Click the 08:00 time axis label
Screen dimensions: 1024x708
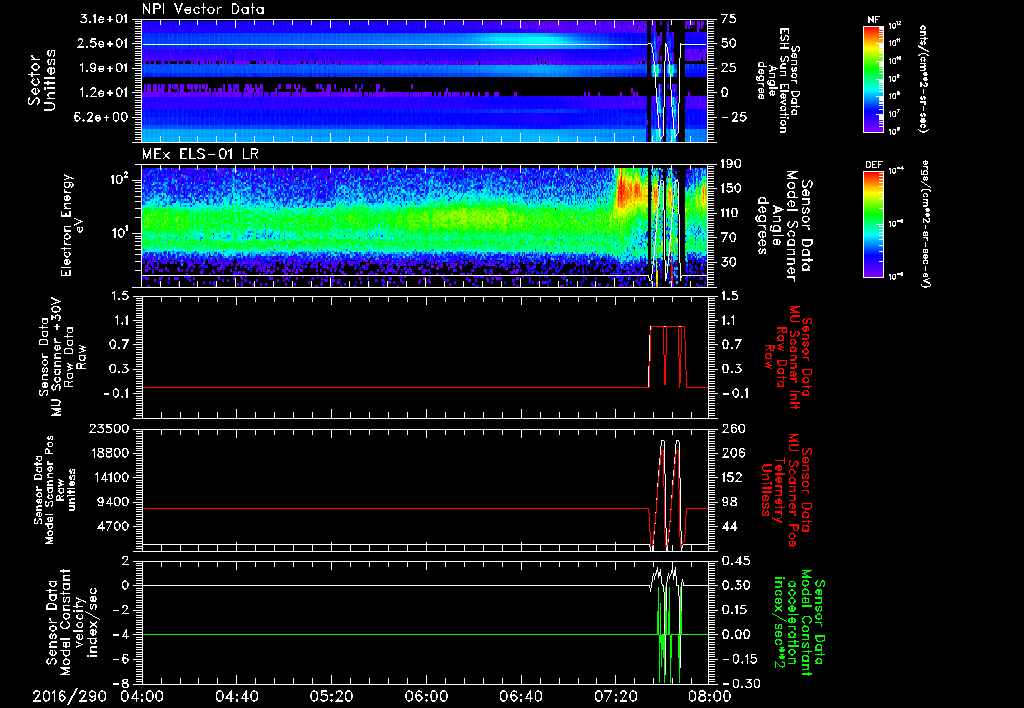(x=708, y=695)
